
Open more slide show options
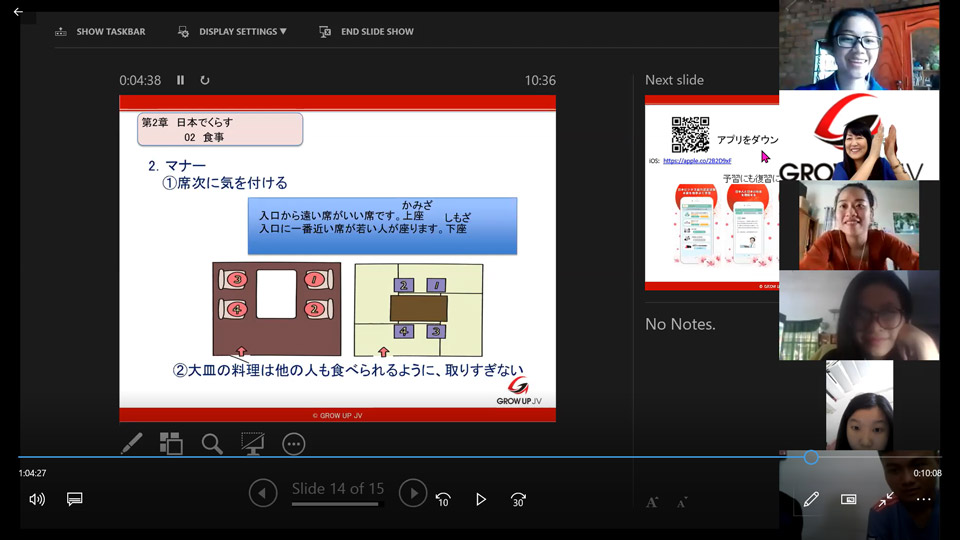(293, 444)
